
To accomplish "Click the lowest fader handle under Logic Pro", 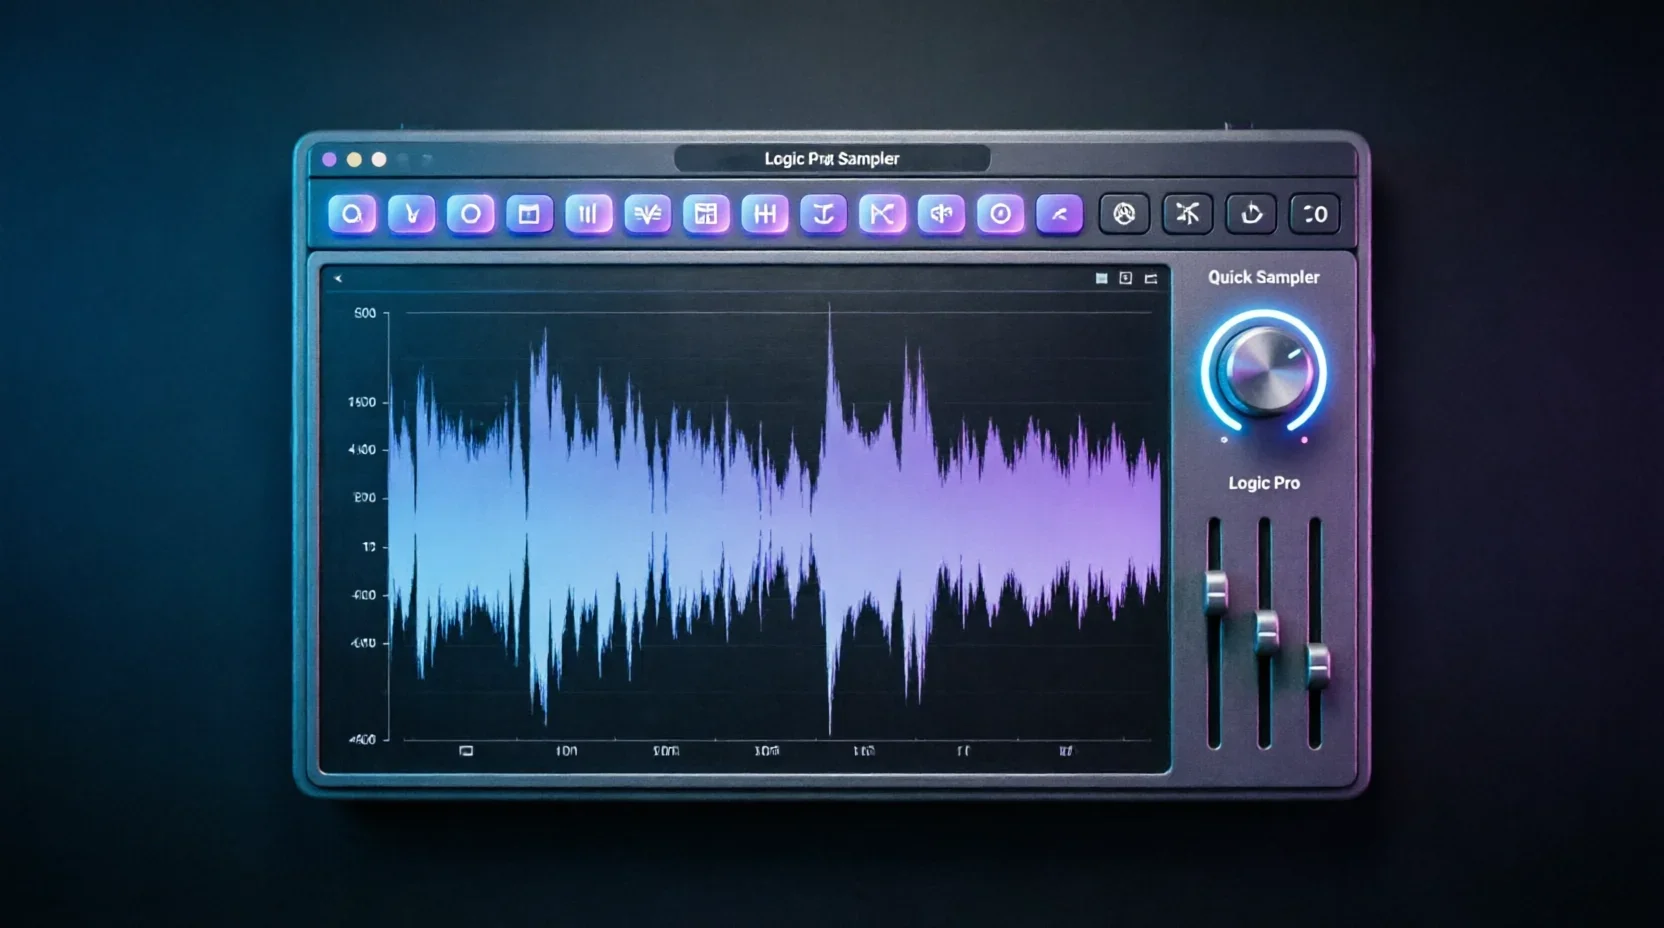I will (1318, 666).
